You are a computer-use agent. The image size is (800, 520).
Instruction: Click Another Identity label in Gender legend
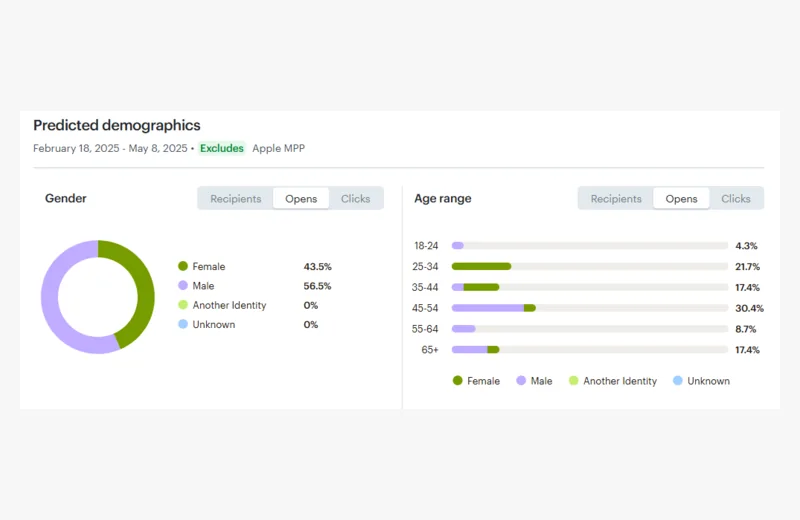(229, 305)
